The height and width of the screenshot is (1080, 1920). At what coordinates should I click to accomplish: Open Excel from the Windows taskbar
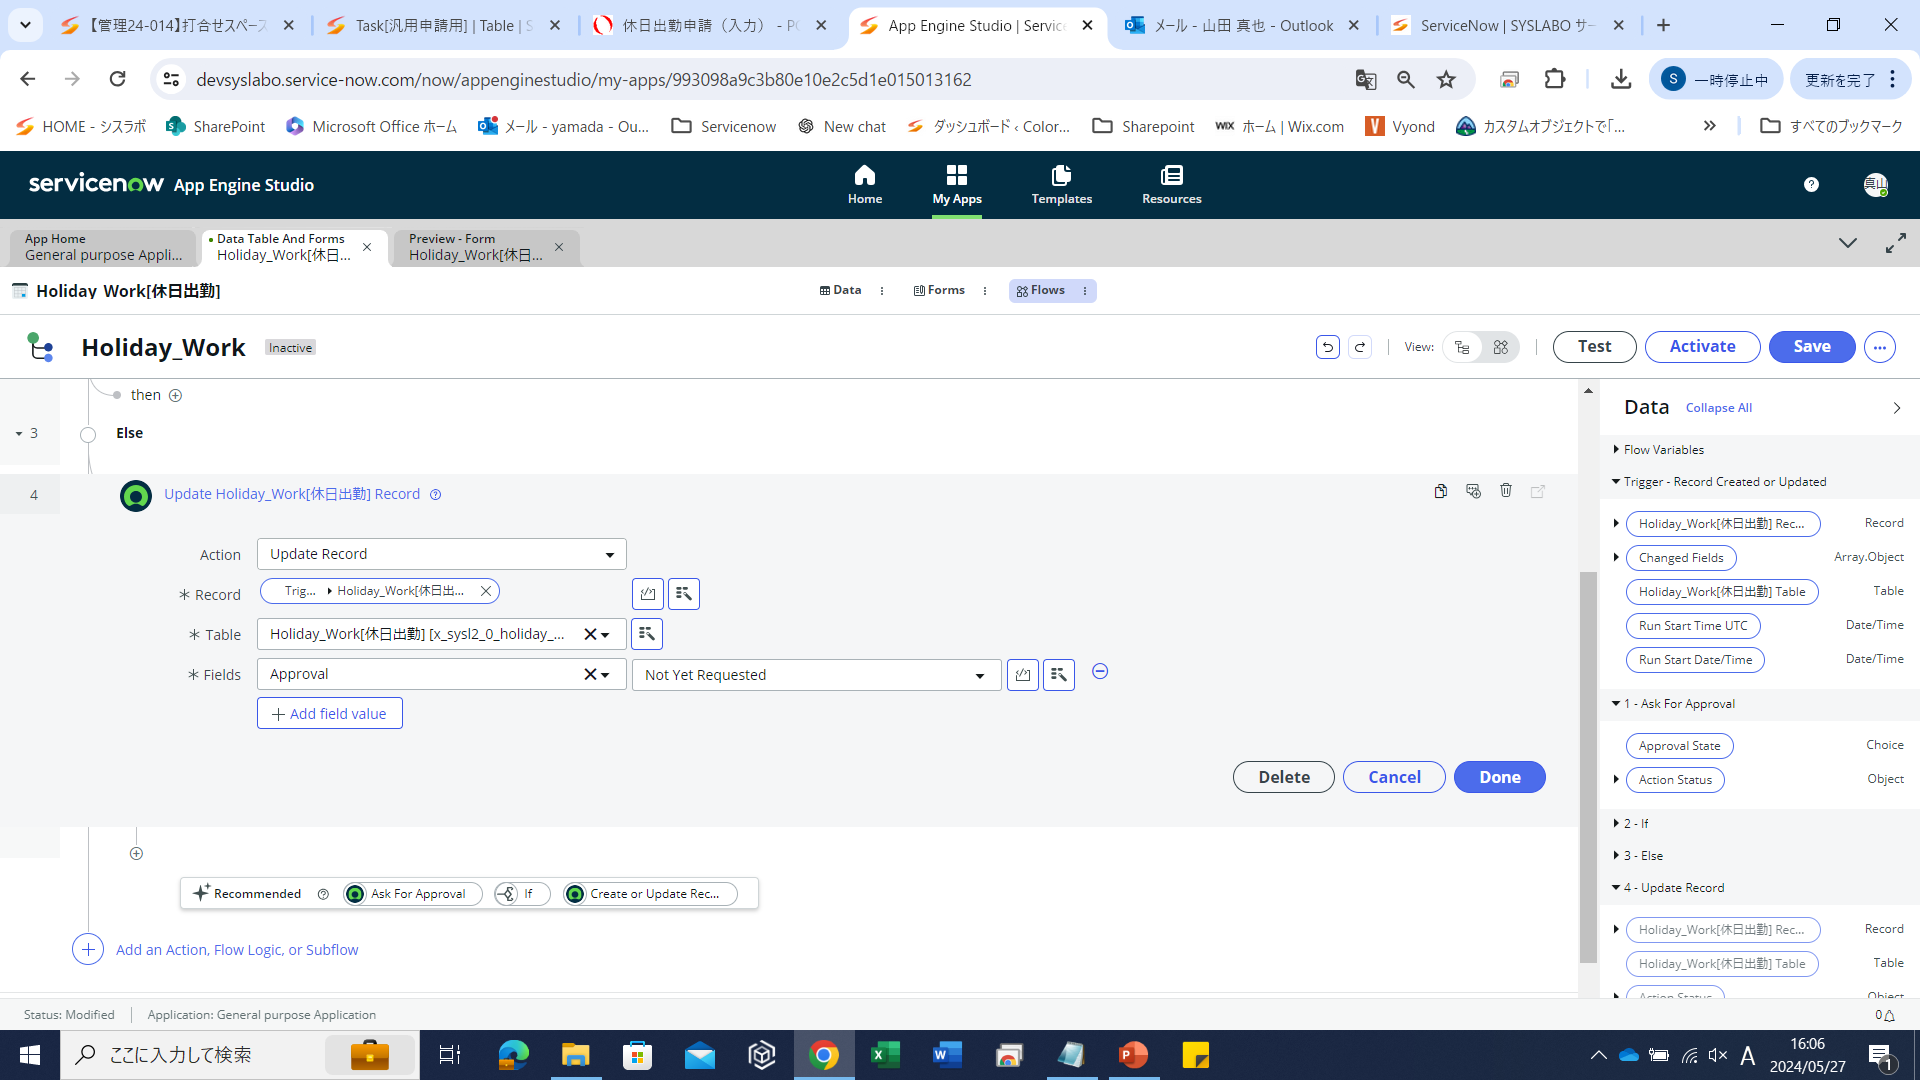pyautogui.click(x=885, y=1055)
